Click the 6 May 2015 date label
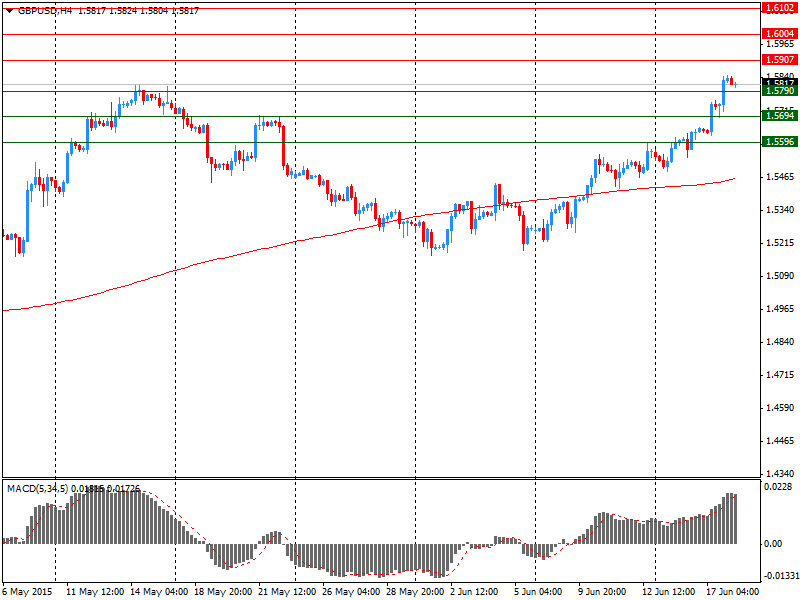The image size is (800, 600). (x=28, y=592)
